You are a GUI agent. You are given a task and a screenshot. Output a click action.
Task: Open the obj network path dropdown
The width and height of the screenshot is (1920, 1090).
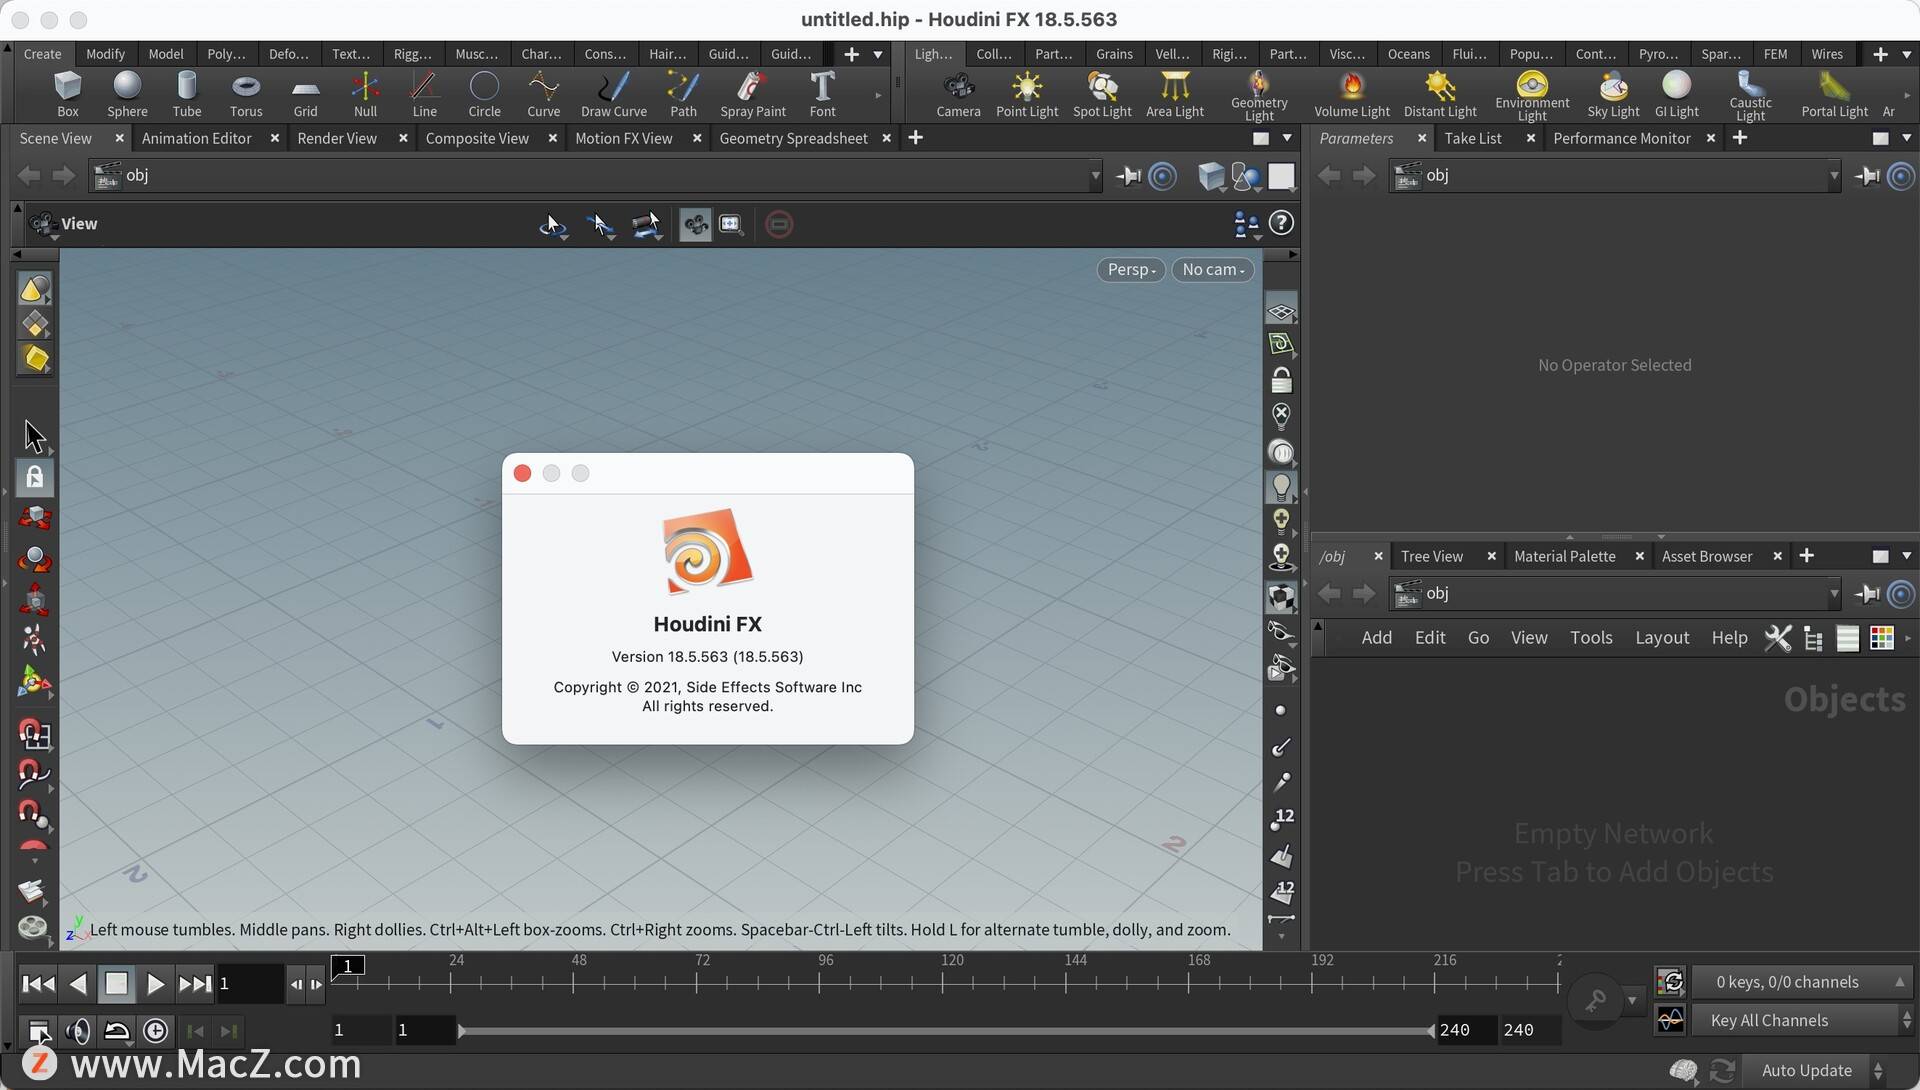(x=1093, y=174)
